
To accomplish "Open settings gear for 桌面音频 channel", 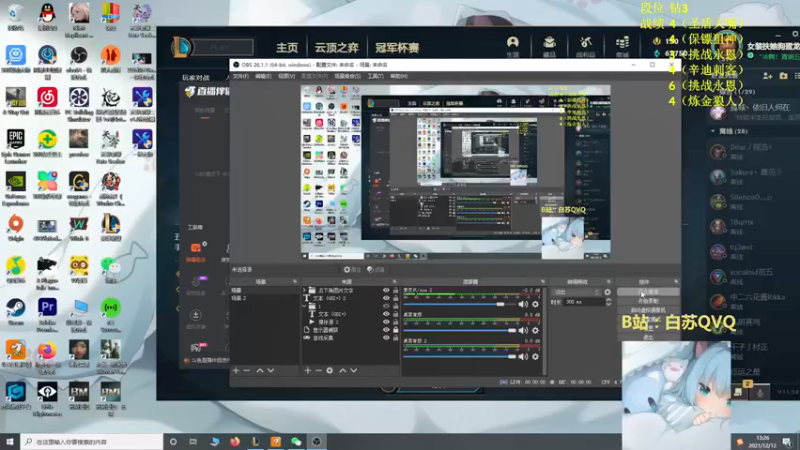I will [535, 330].
